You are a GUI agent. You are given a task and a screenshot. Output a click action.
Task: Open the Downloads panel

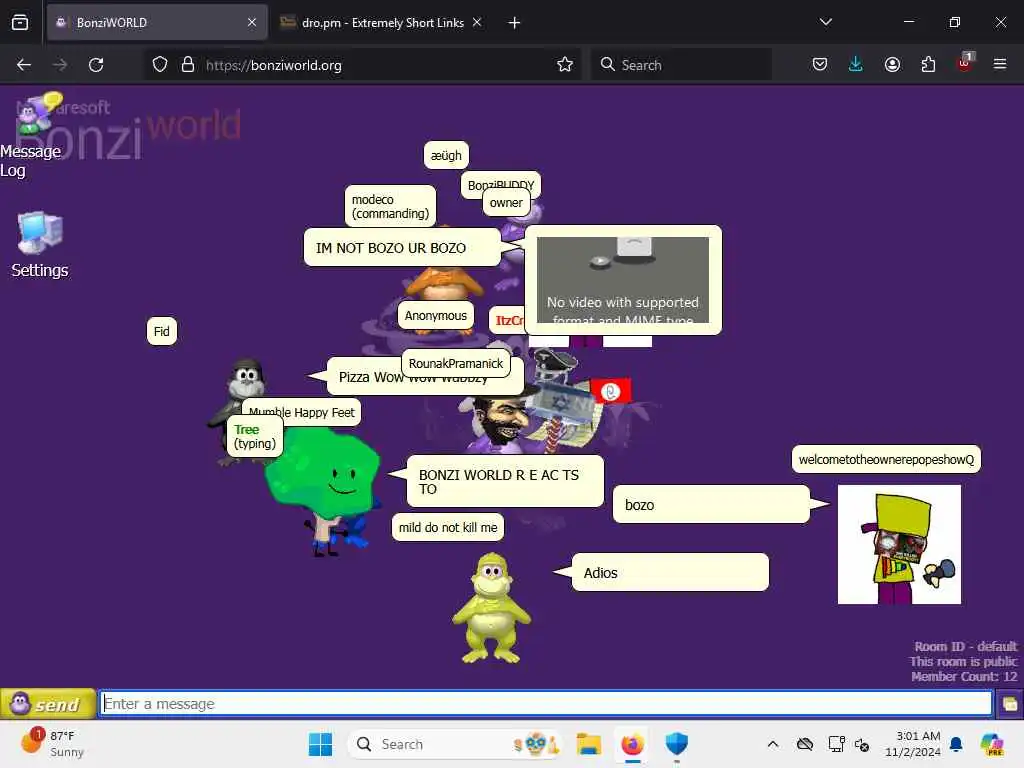[x=856, y=65]
